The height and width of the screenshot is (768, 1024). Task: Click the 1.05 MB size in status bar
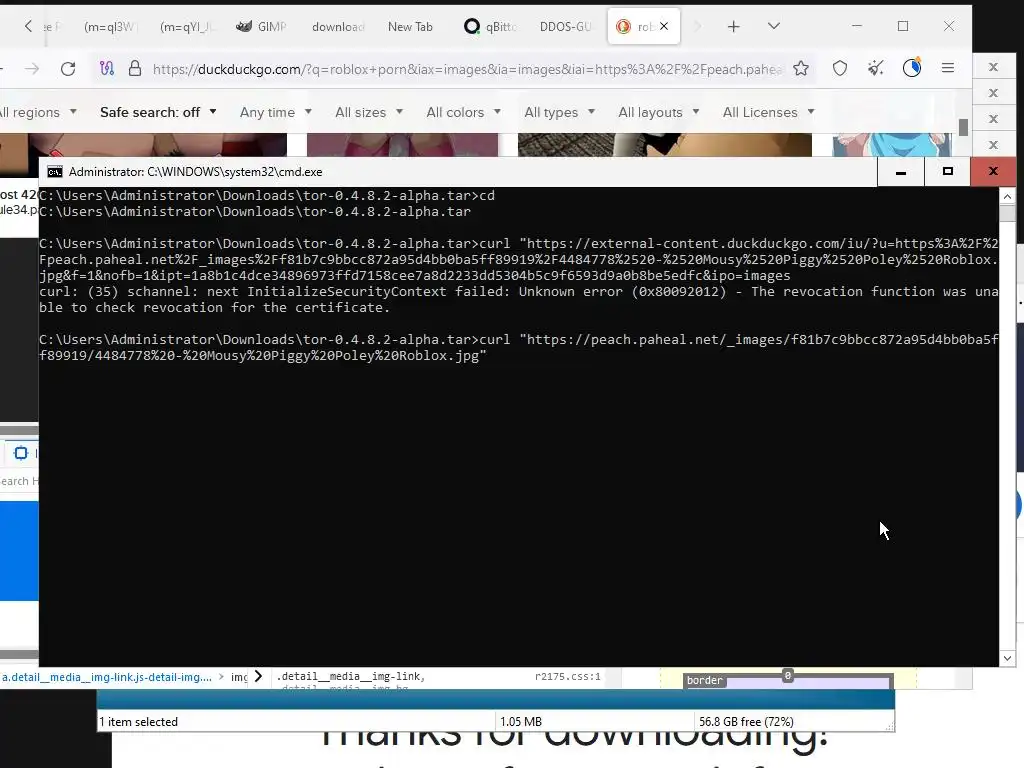(520, 722)
